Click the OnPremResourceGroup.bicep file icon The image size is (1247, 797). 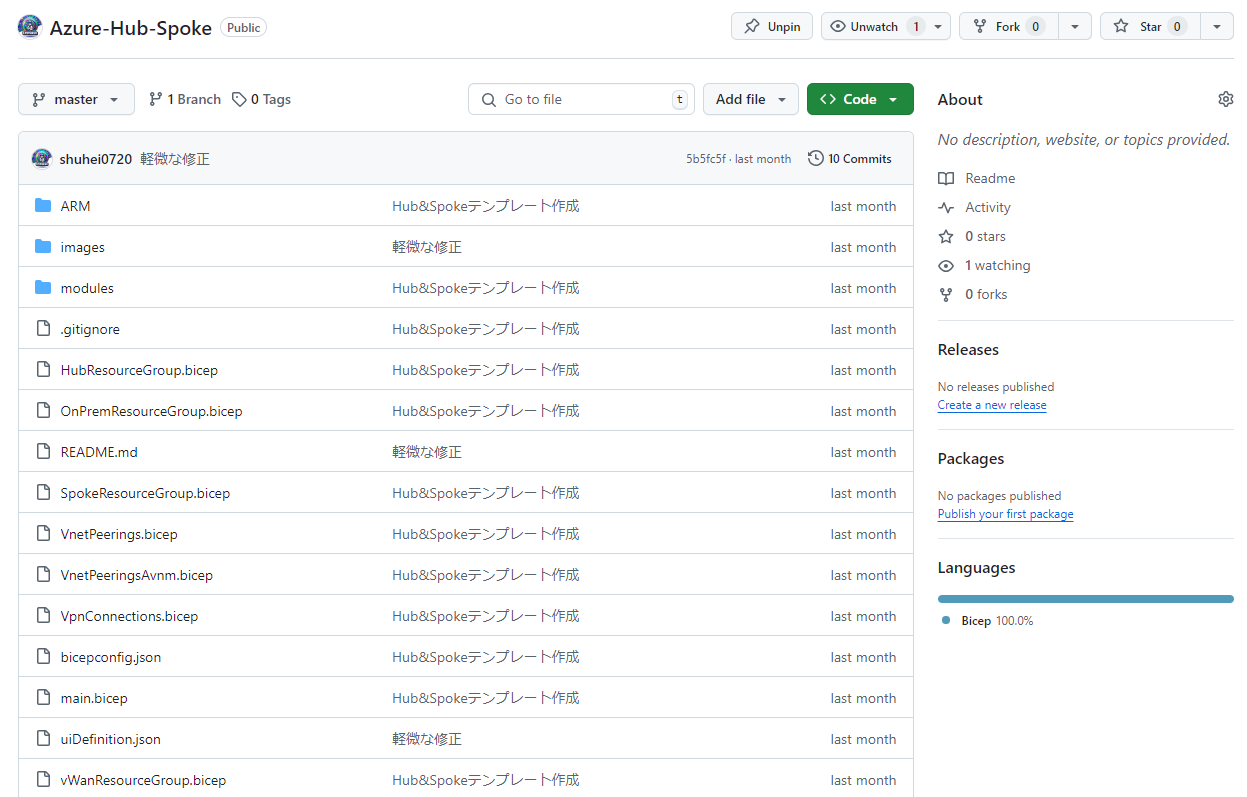[x=43, y=411]
